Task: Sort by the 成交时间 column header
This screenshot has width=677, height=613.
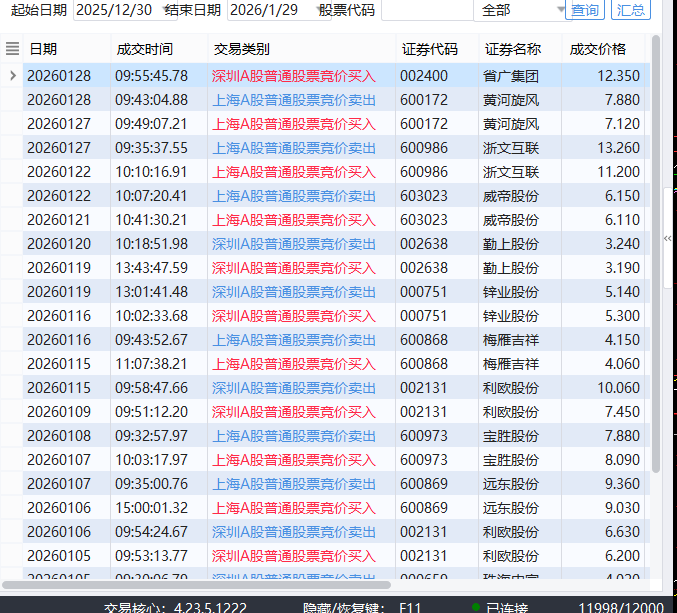Action: (x=159, y=49)
